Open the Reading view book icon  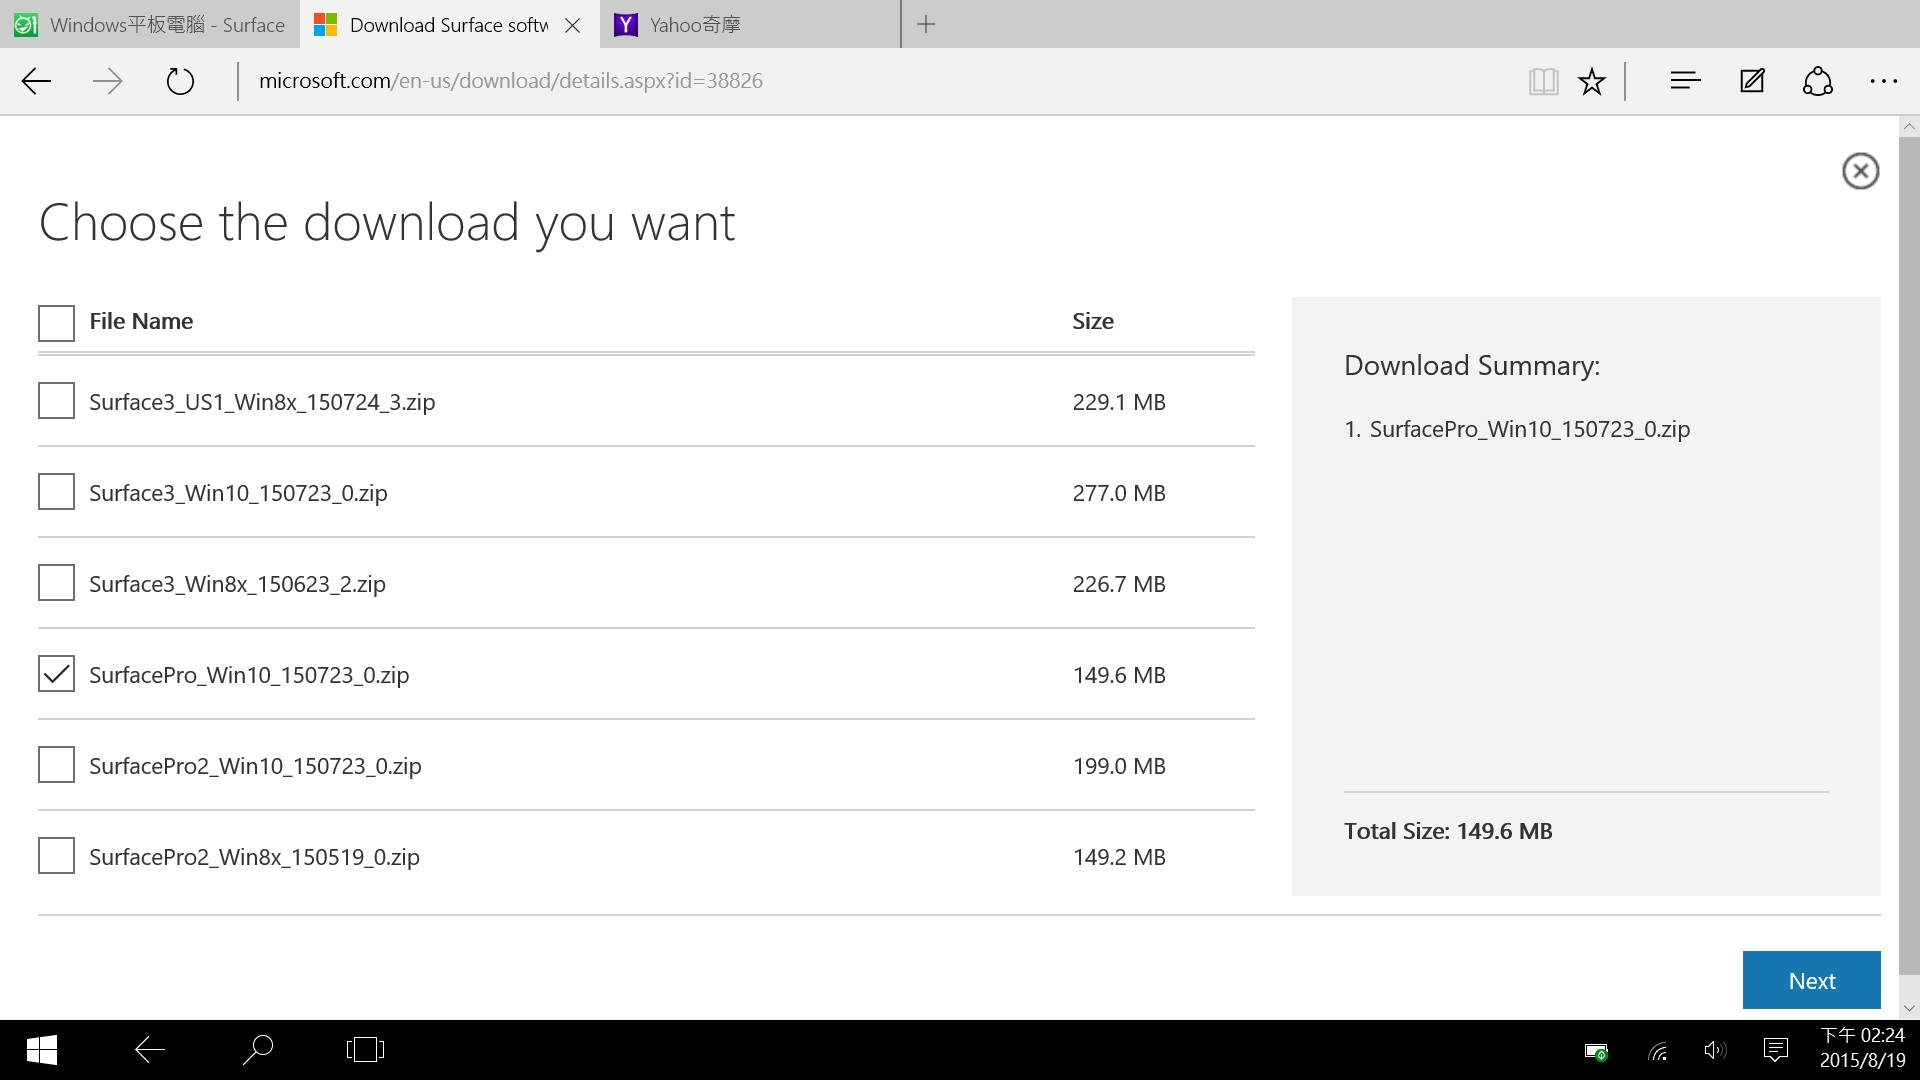tap(1543, 81)
